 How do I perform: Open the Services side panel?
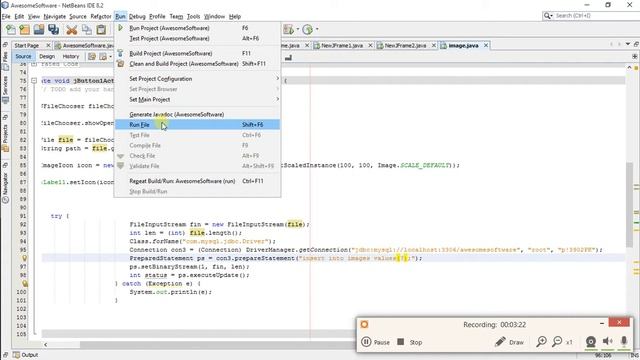tap(5, 89)
